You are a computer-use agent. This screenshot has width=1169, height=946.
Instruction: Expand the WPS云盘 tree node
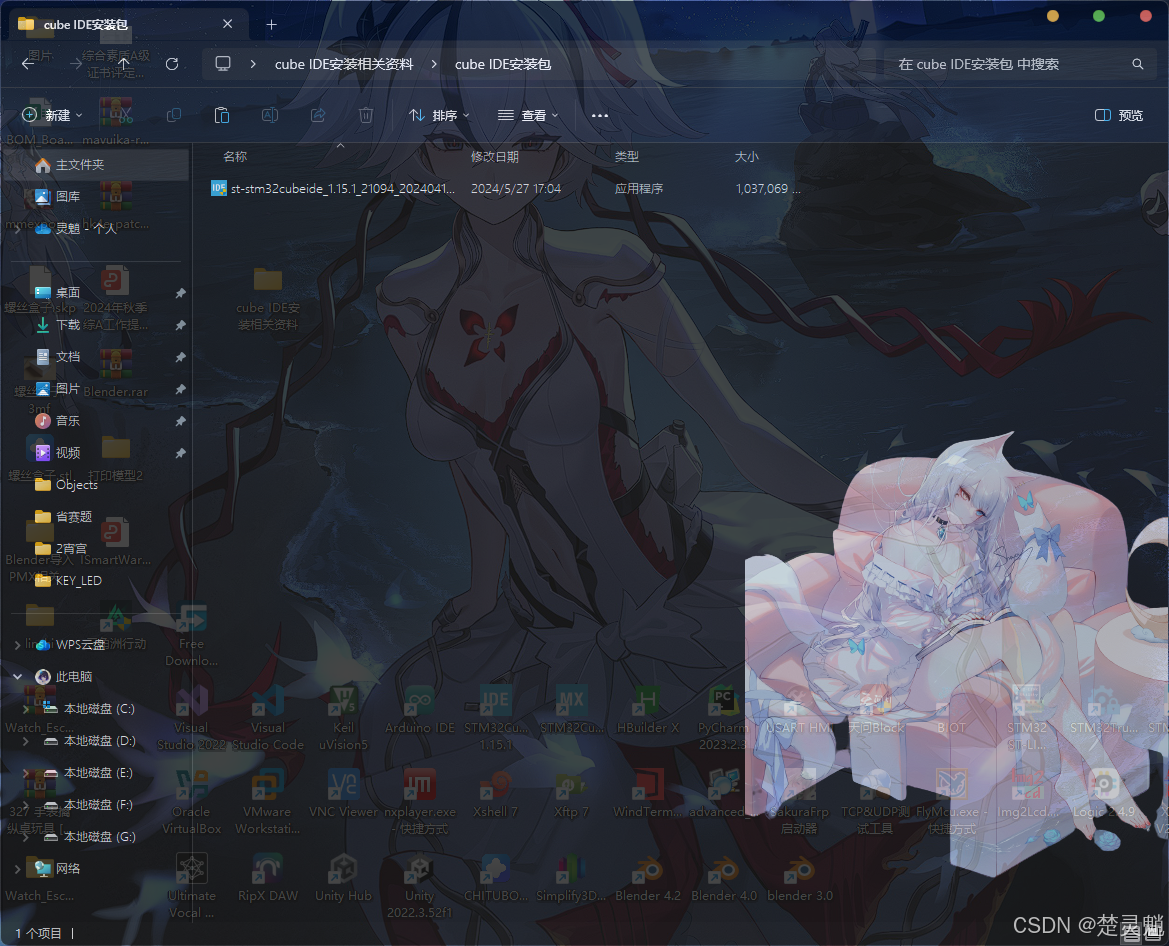[x=17, y=645]
